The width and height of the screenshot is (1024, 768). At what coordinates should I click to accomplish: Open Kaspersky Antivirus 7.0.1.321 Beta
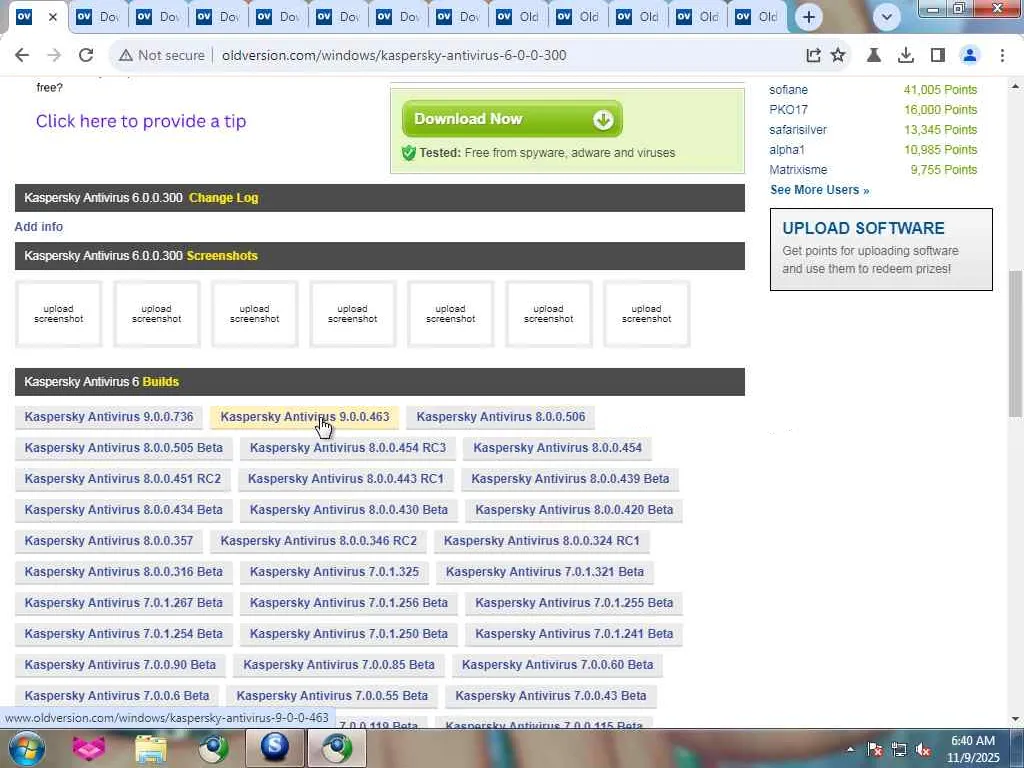pos(545,572)
